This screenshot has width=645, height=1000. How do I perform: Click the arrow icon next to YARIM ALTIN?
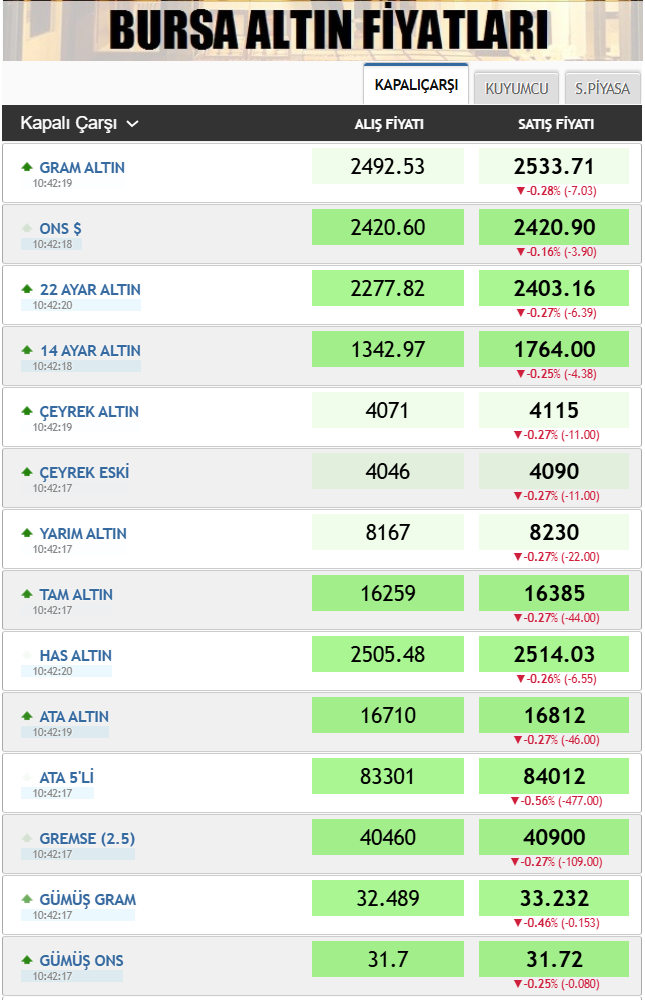27,533
